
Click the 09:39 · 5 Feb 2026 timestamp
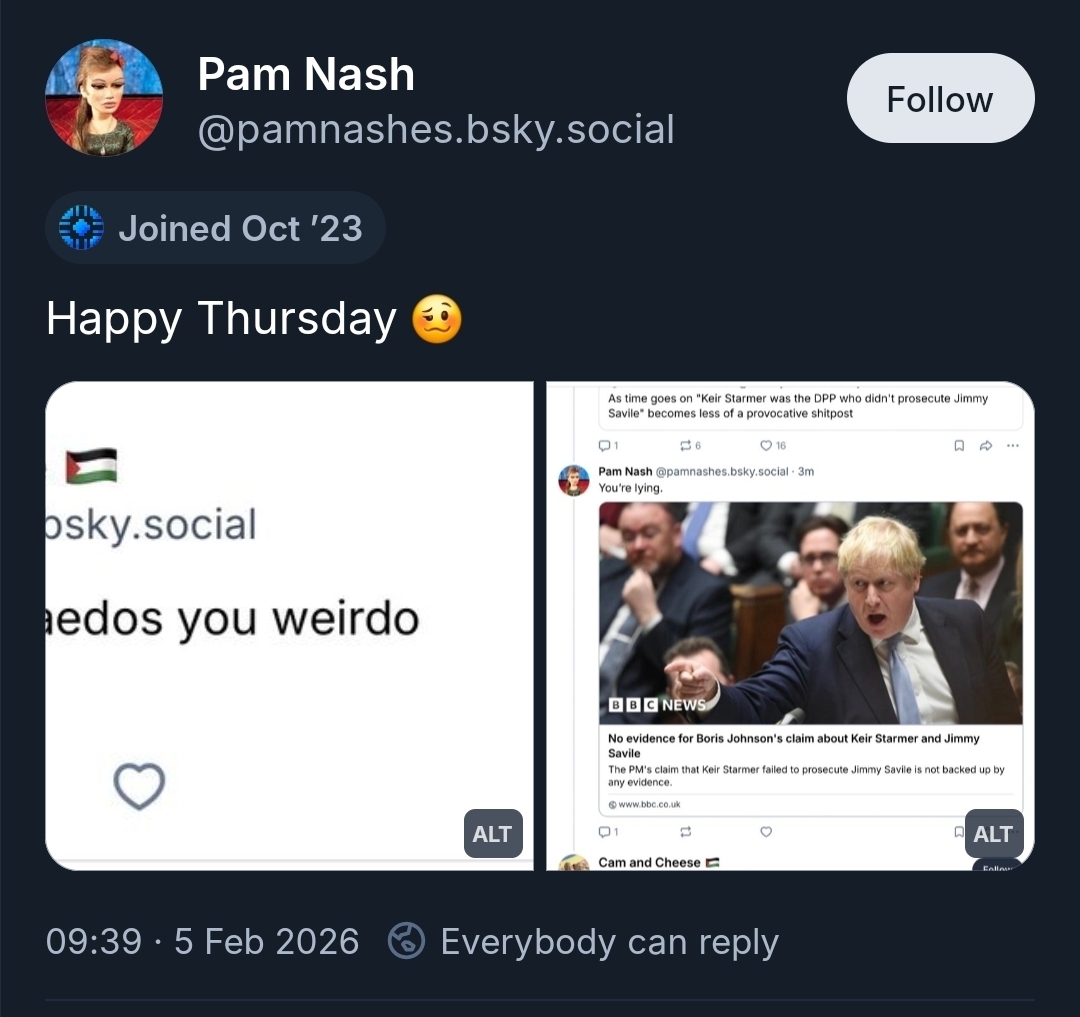pos(202,942)
